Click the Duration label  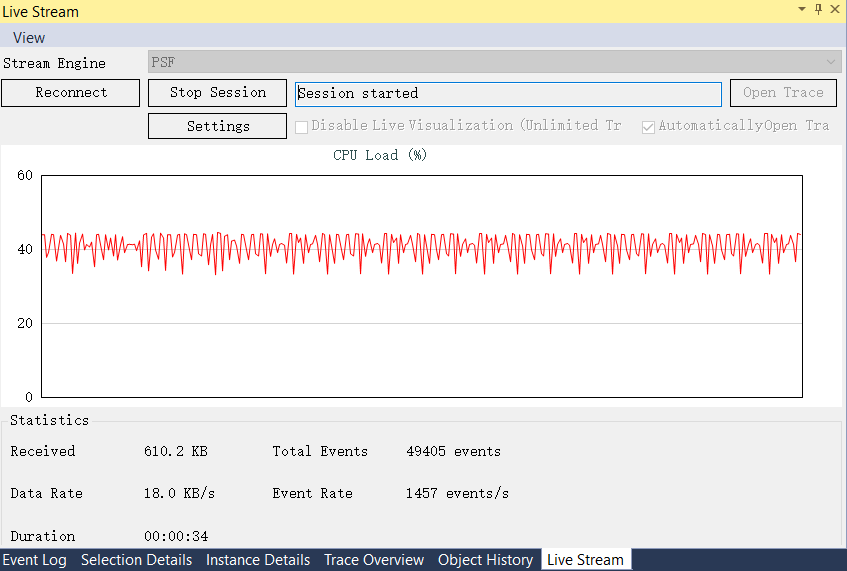coord(43,536)
